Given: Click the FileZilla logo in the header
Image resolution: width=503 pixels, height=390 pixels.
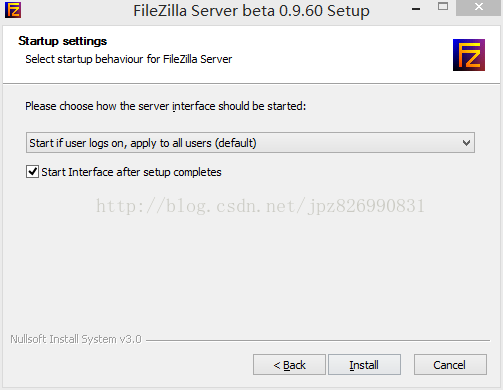Looking at the screenshot, I should click(469, 55).
